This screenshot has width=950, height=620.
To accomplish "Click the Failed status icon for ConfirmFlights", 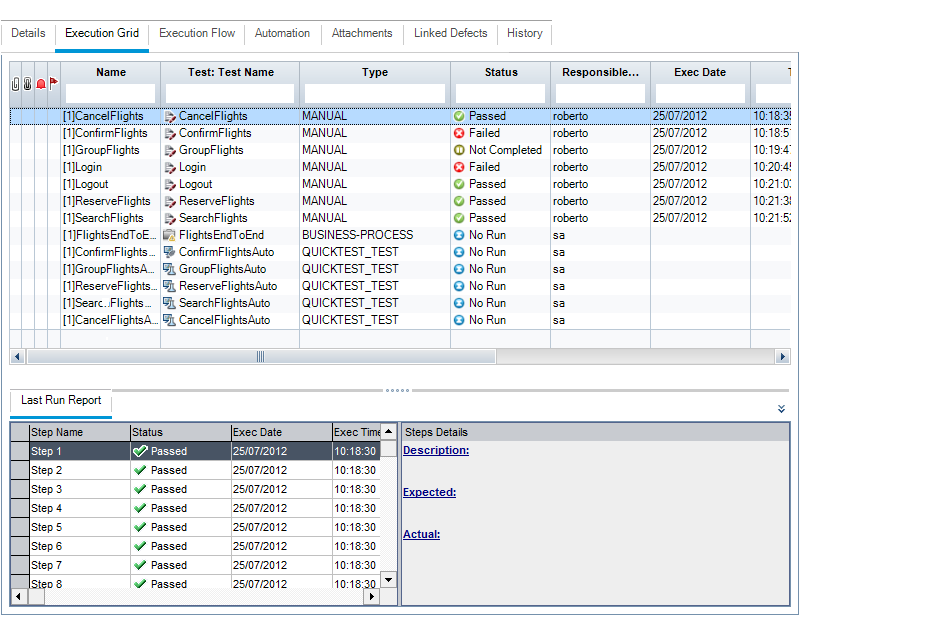I will pos(459,133).
